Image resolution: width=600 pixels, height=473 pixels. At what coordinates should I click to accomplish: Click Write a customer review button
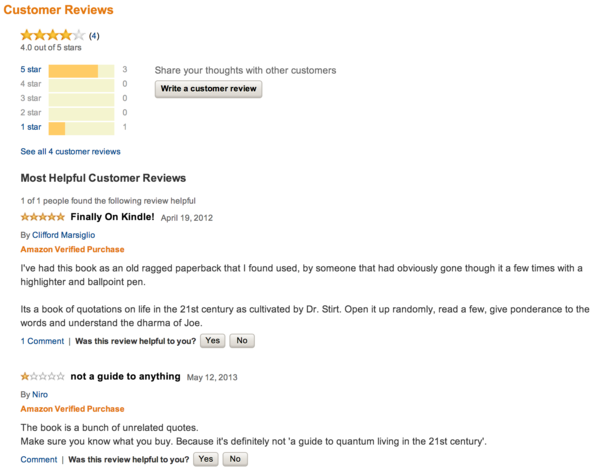[209, 89]
